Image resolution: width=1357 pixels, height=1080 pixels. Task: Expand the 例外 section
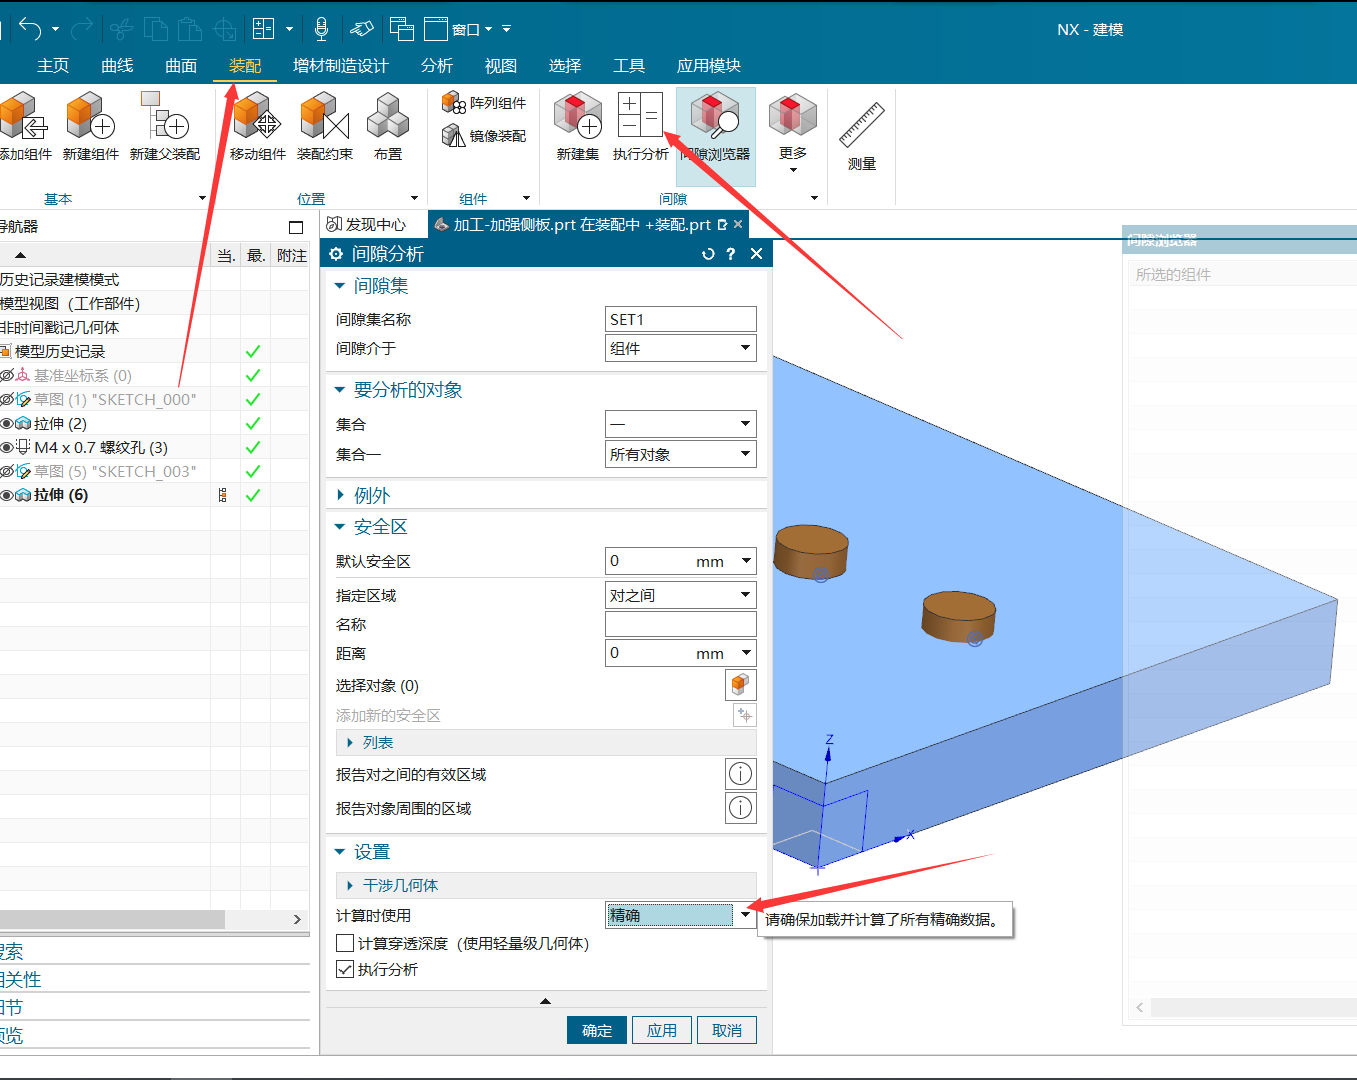[x=363, y=494]
